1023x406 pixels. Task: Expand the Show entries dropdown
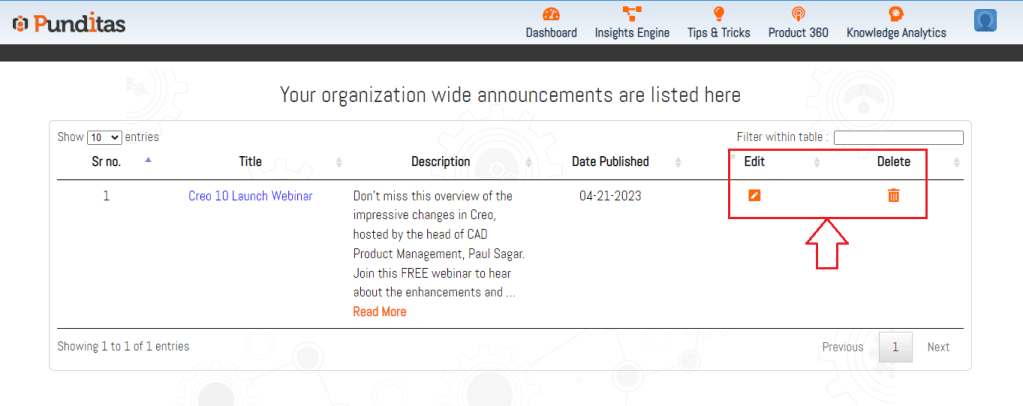click(104, 137)
